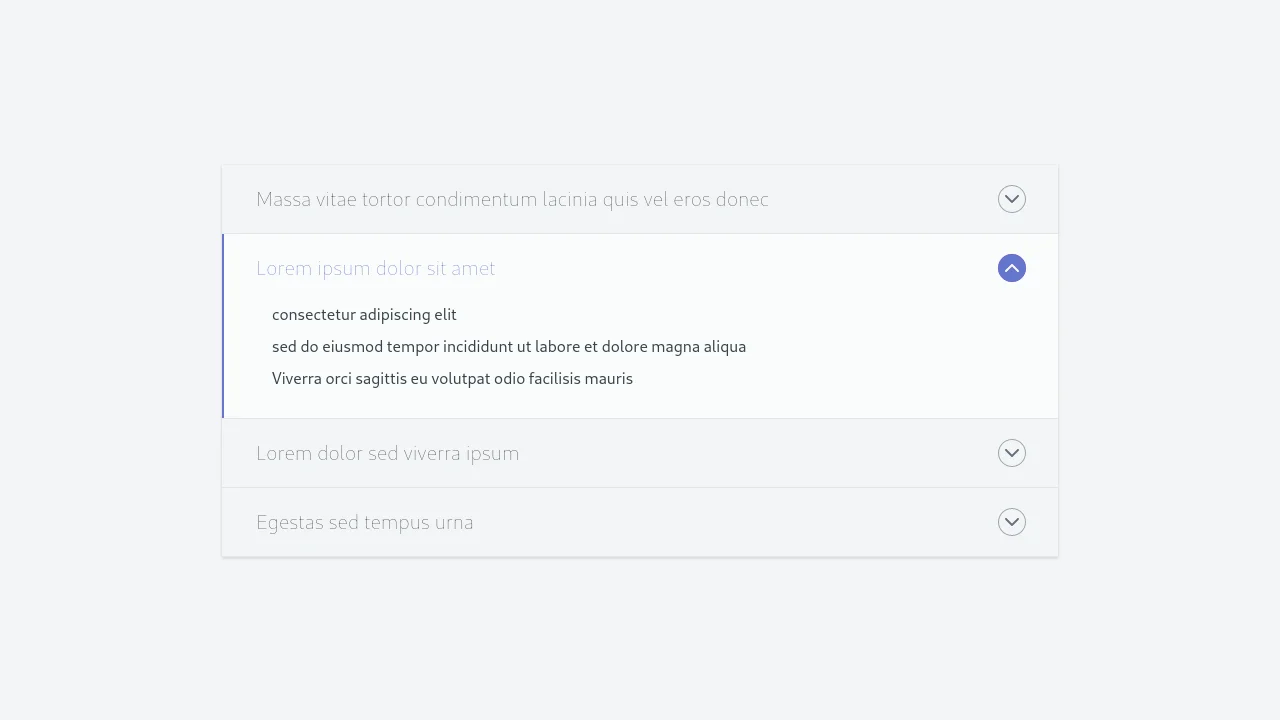Click the word "amet" in the expanded header
This screenshot has width=1280, height=720.
click(x=473, y=268)
